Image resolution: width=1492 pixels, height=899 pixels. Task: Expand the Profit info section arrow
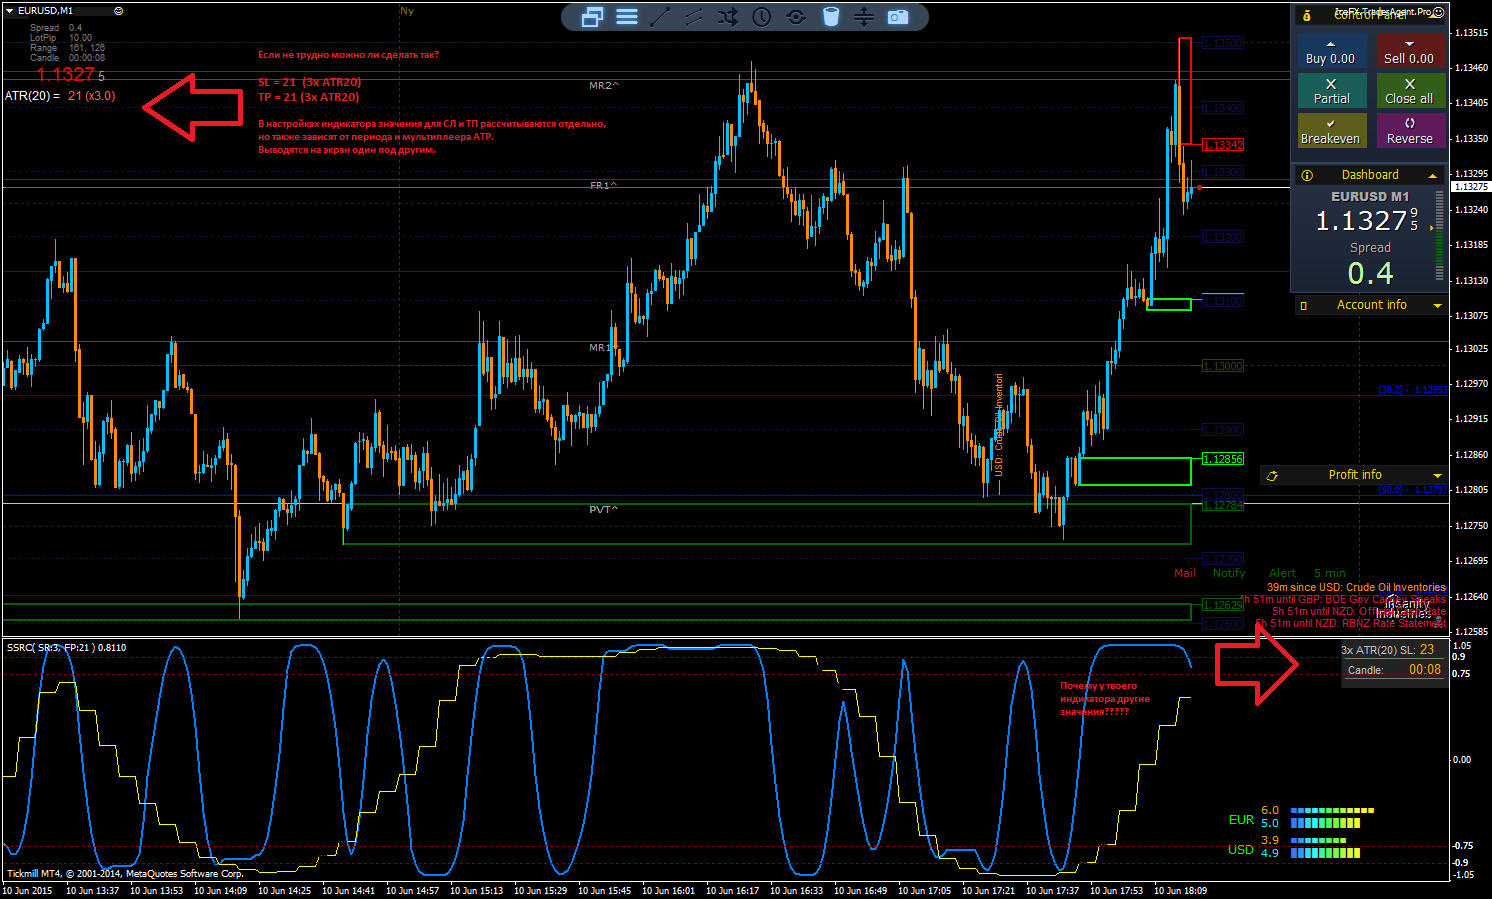tap(1438, 476)
